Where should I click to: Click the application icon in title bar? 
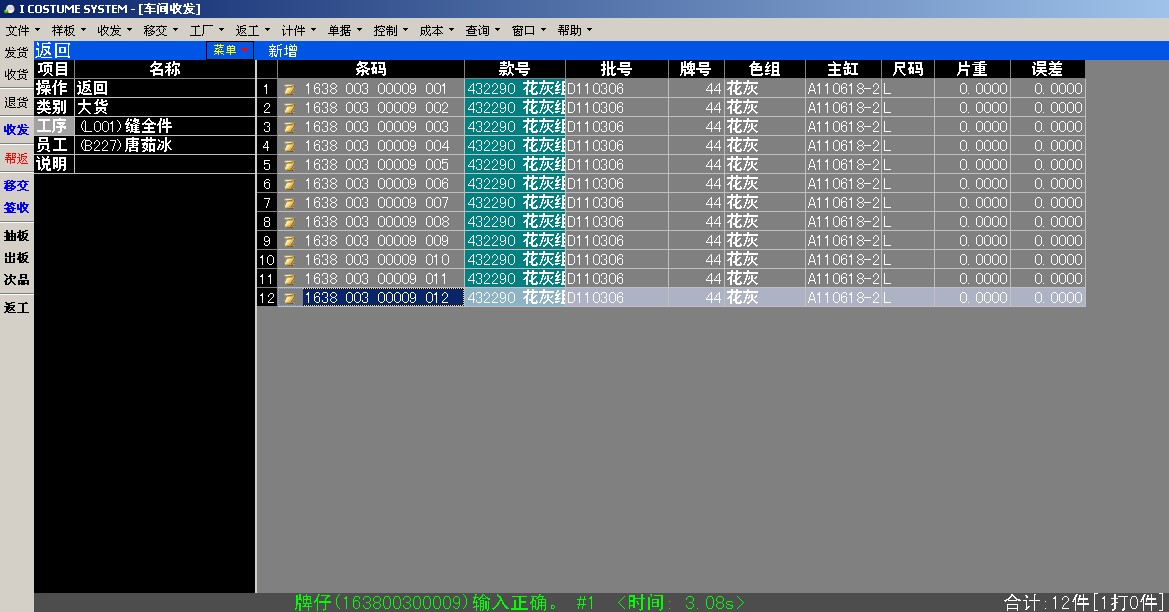8,9
